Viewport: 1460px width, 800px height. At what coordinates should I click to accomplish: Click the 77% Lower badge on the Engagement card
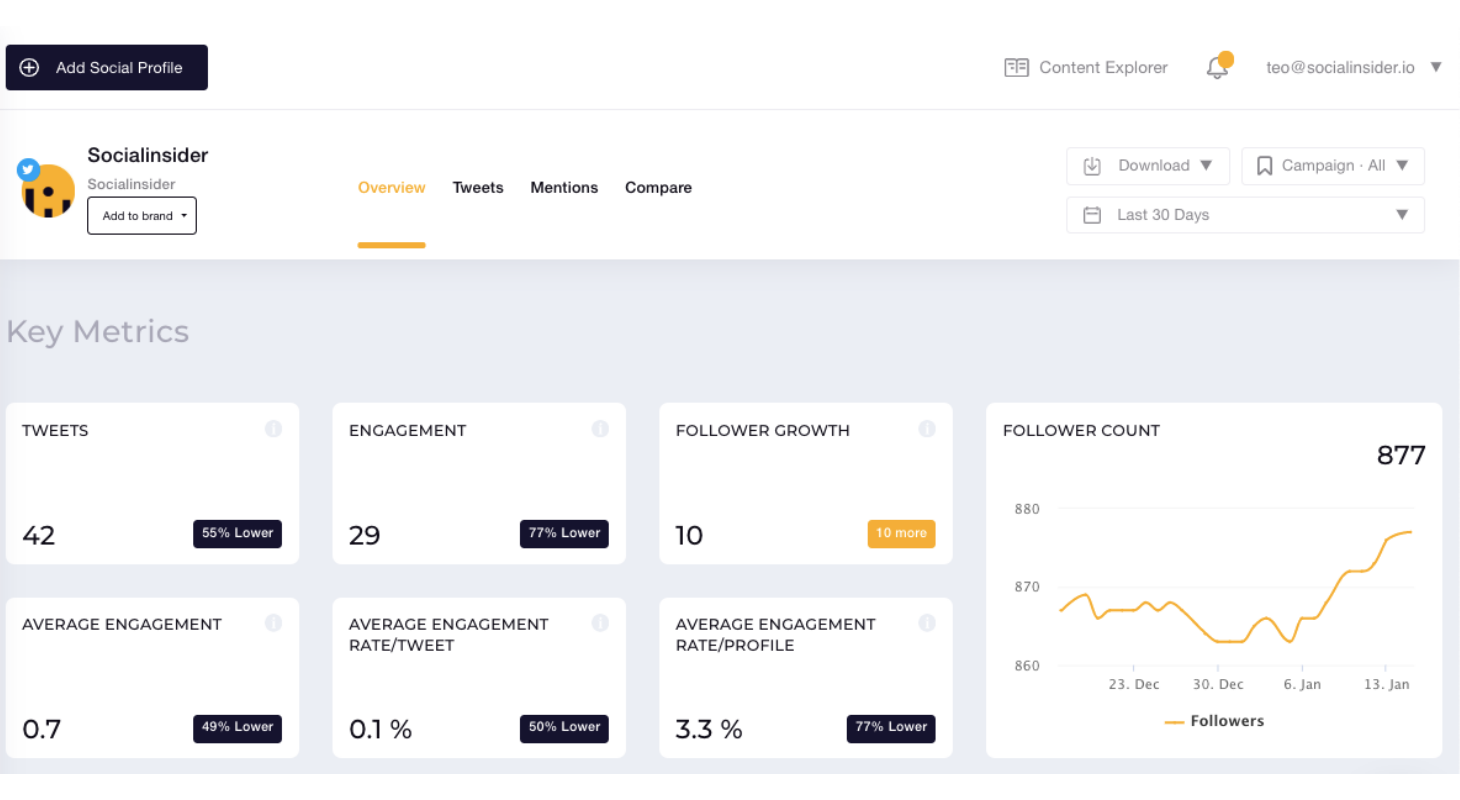click(564, 534)
